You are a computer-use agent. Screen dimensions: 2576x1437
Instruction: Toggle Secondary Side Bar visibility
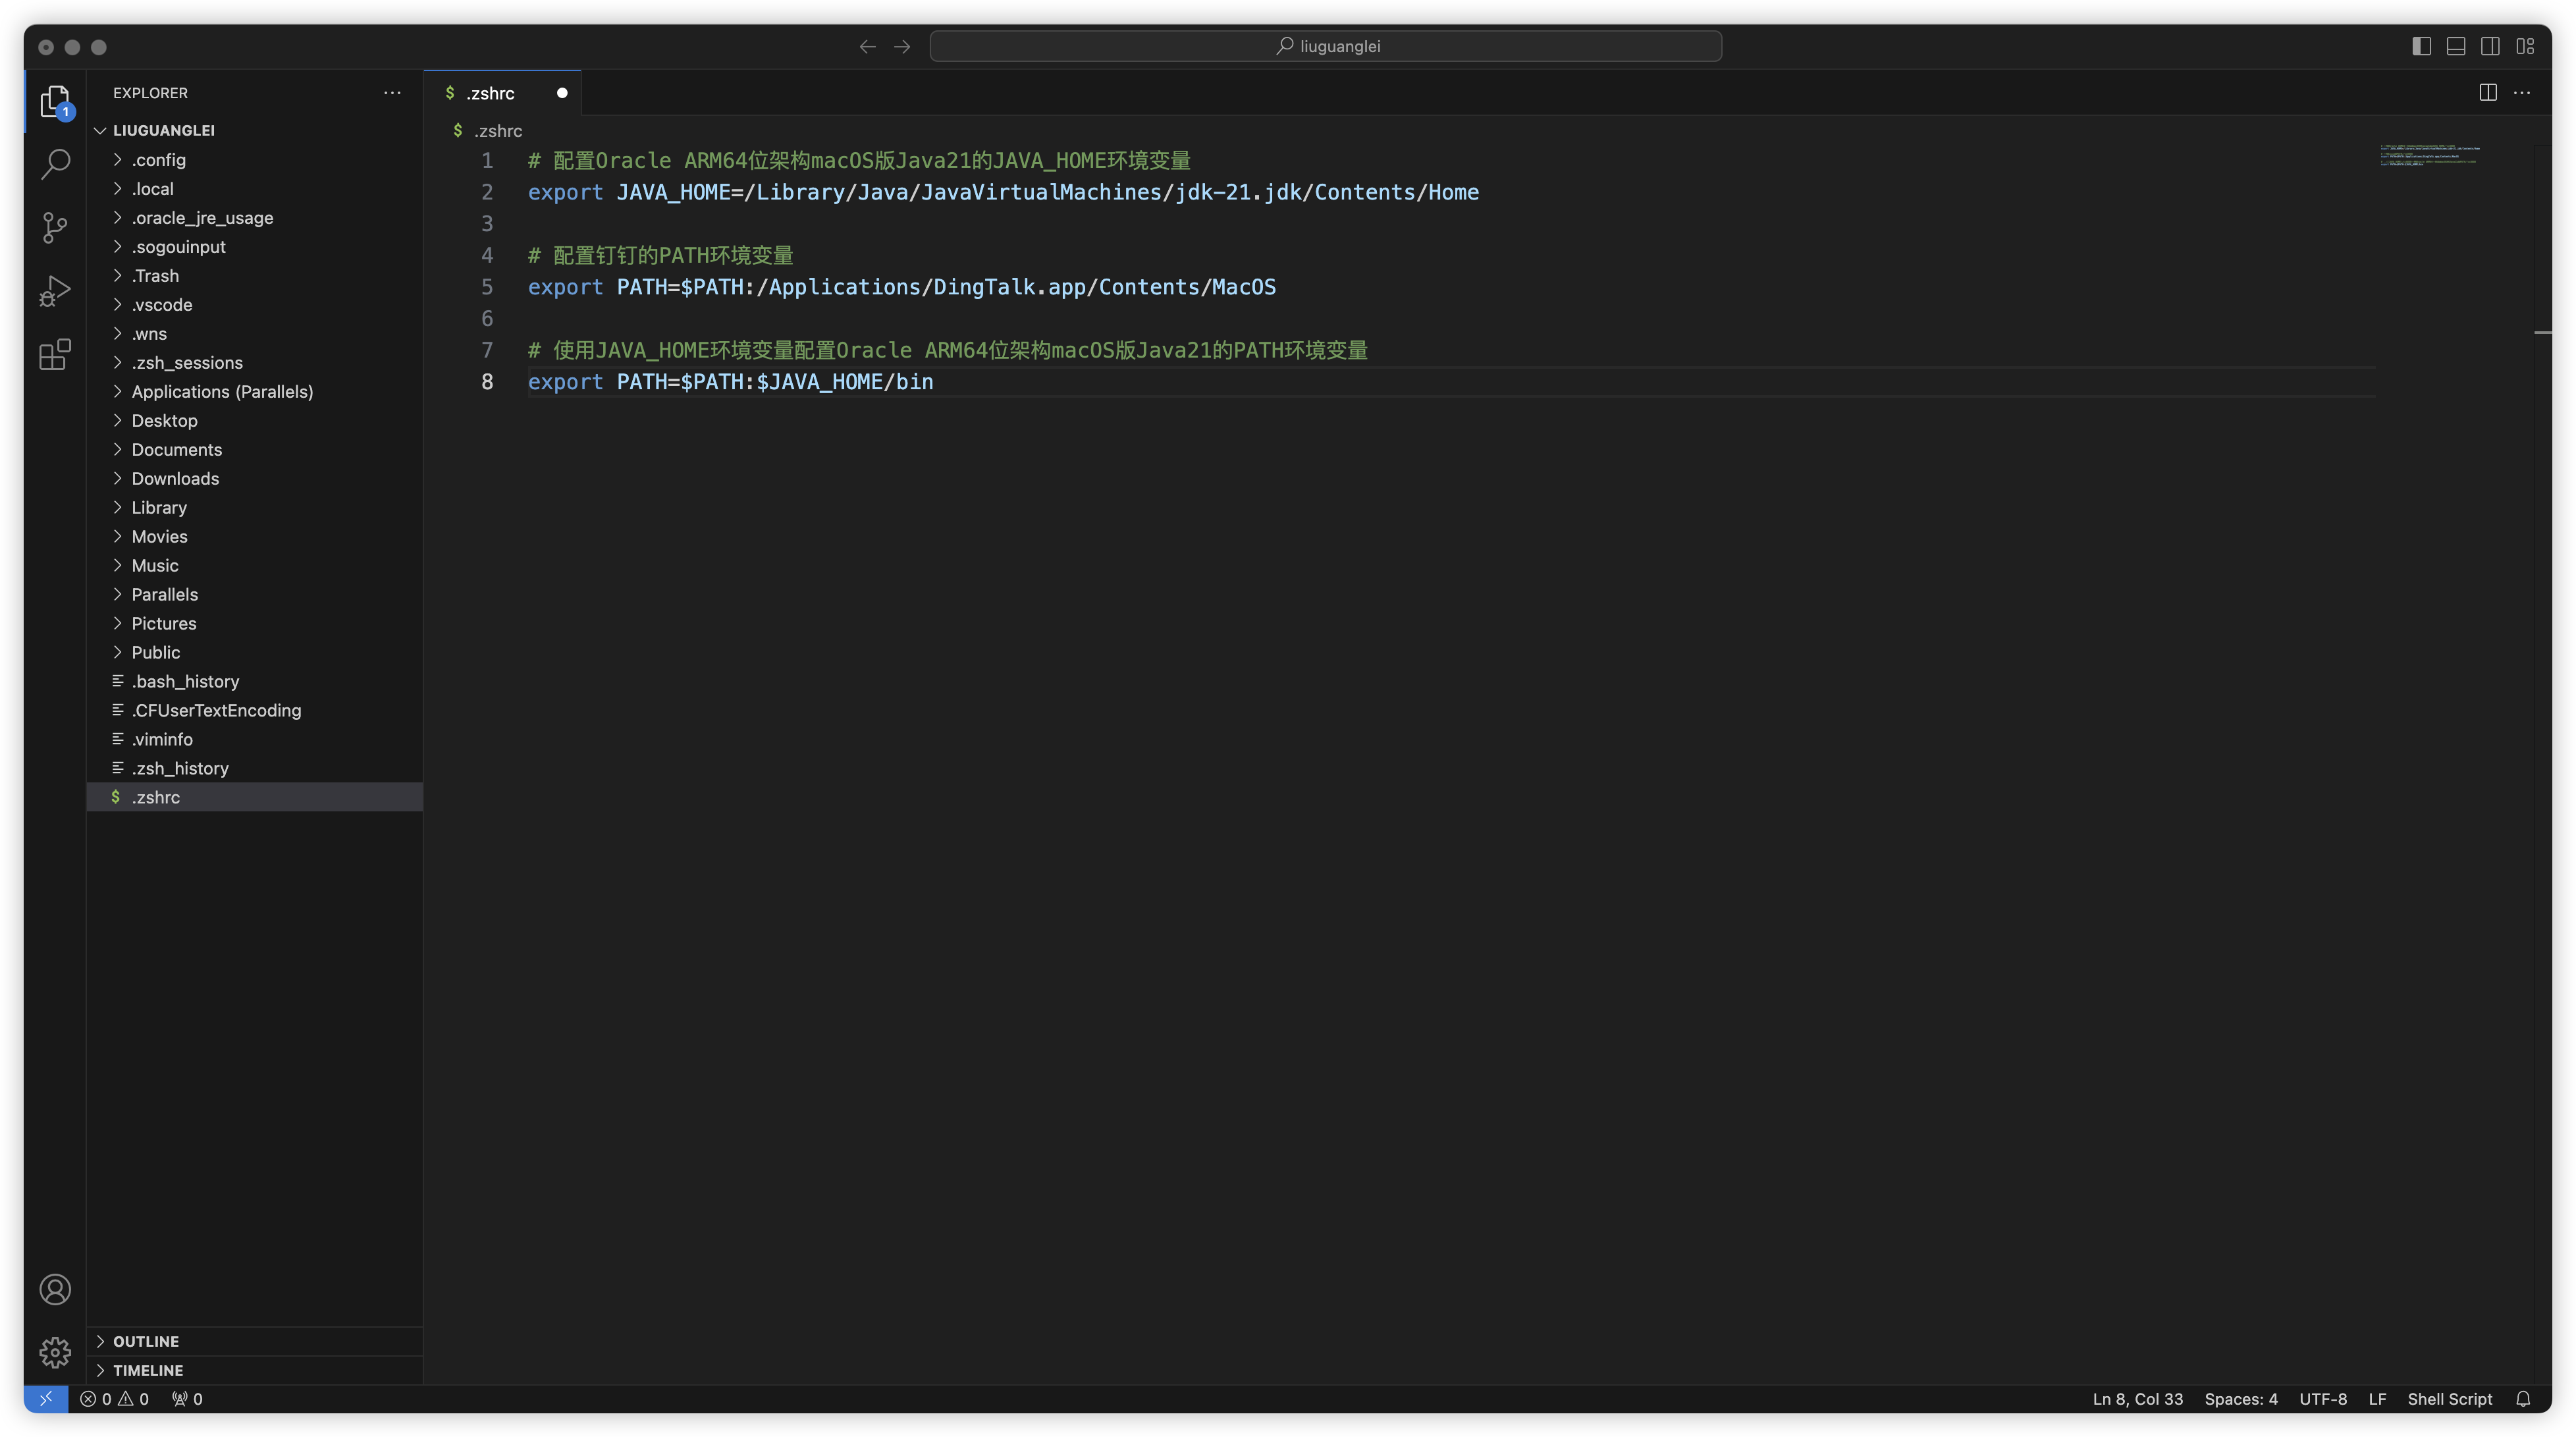tap(2490, 46)
